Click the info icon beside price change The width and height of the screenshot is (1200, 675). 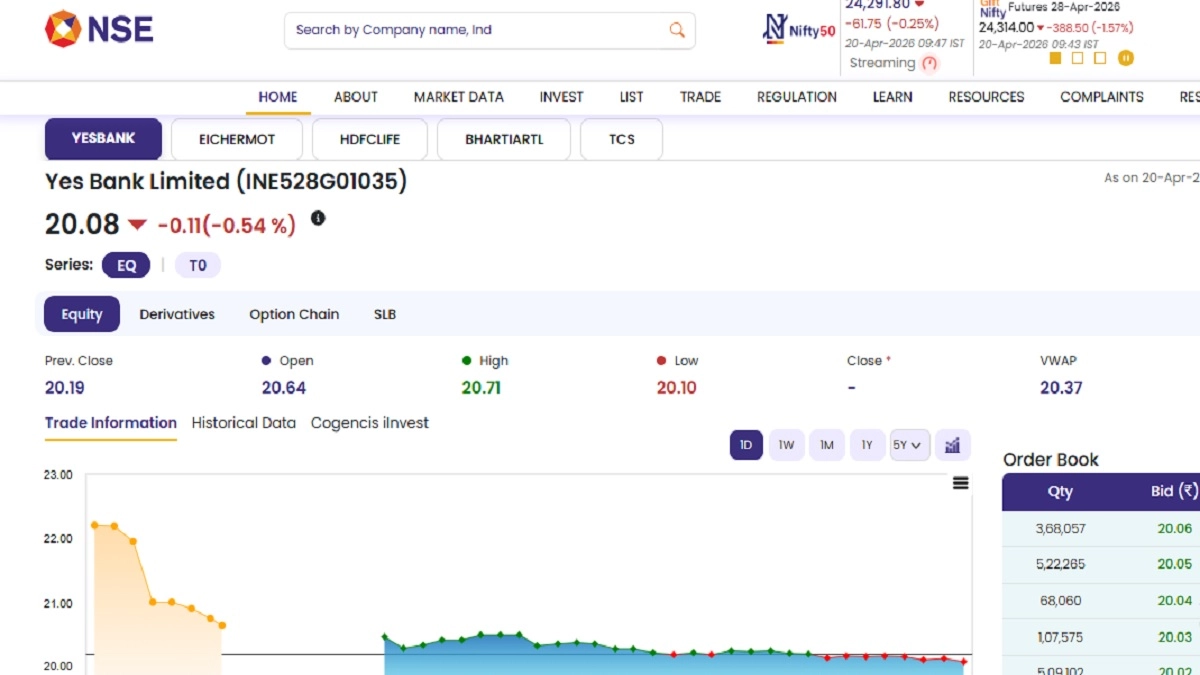318,218
